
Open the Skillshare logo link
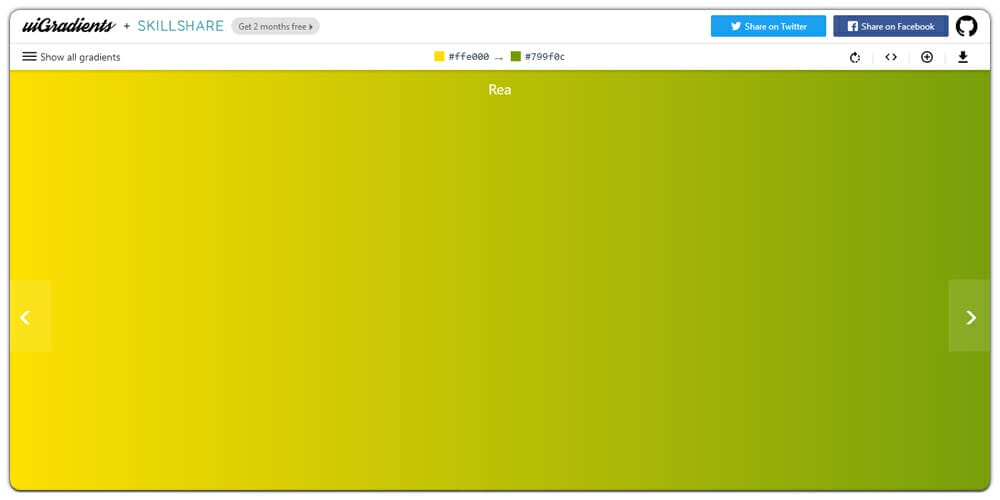pyautogui.click(x=181, y=26)
